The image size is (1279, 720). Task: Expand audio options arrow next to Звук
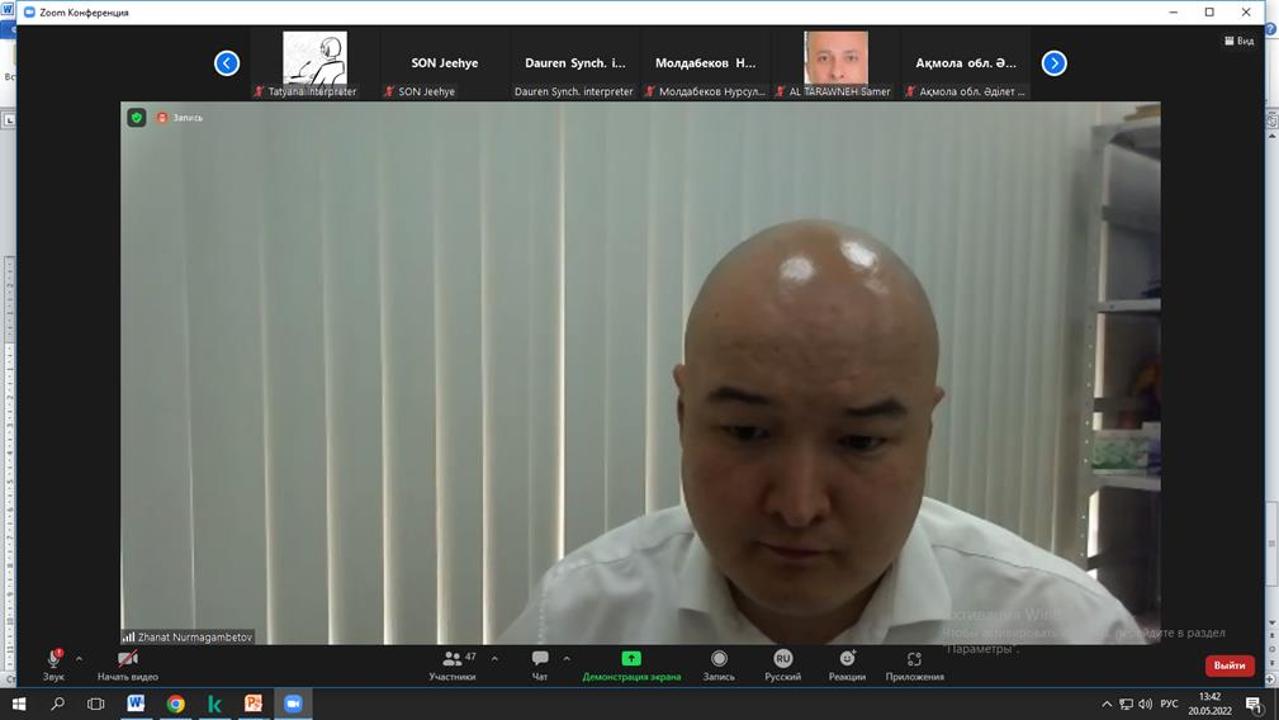tap(79, 659)
